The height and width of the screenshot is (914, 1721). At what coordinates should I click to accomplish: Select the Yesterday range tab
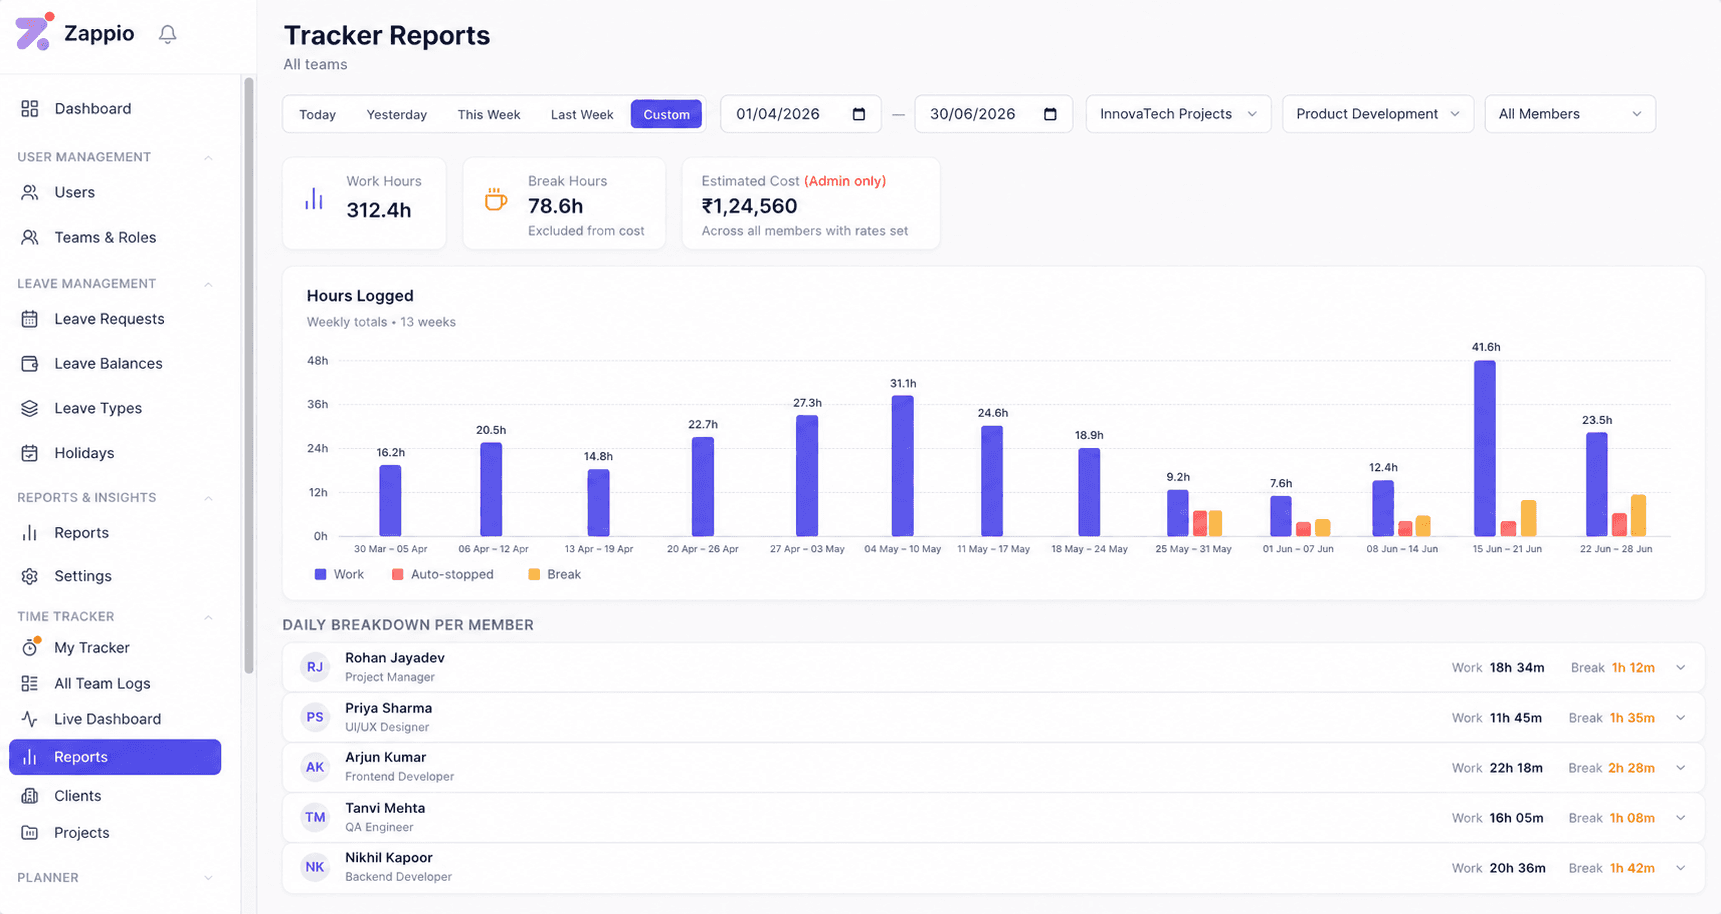click(397, 114)
